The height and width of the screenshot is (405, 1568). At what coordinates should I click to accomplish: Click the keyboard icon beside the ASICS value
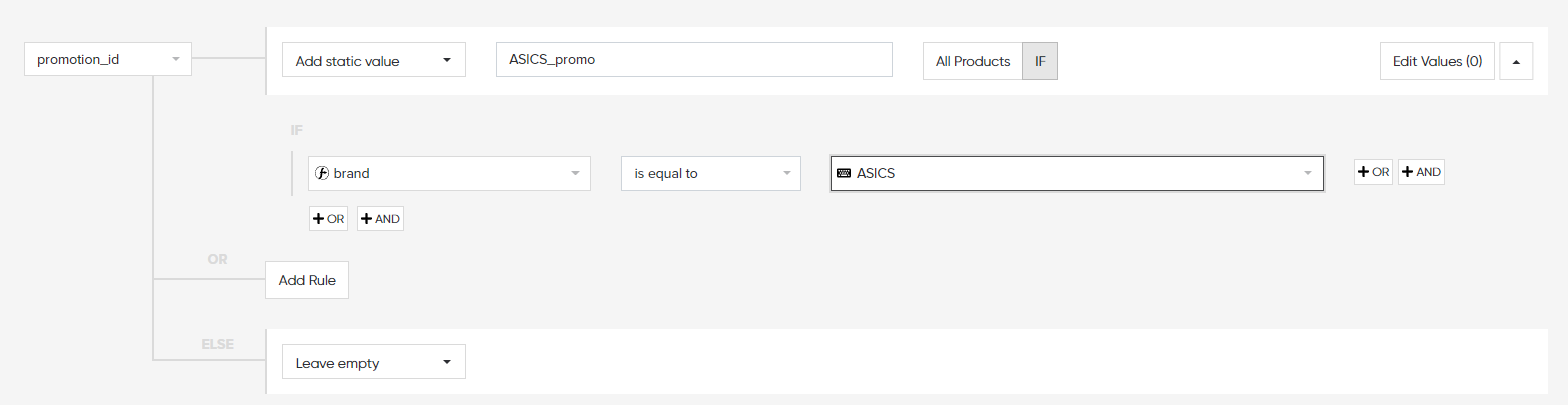coord(844,173)
